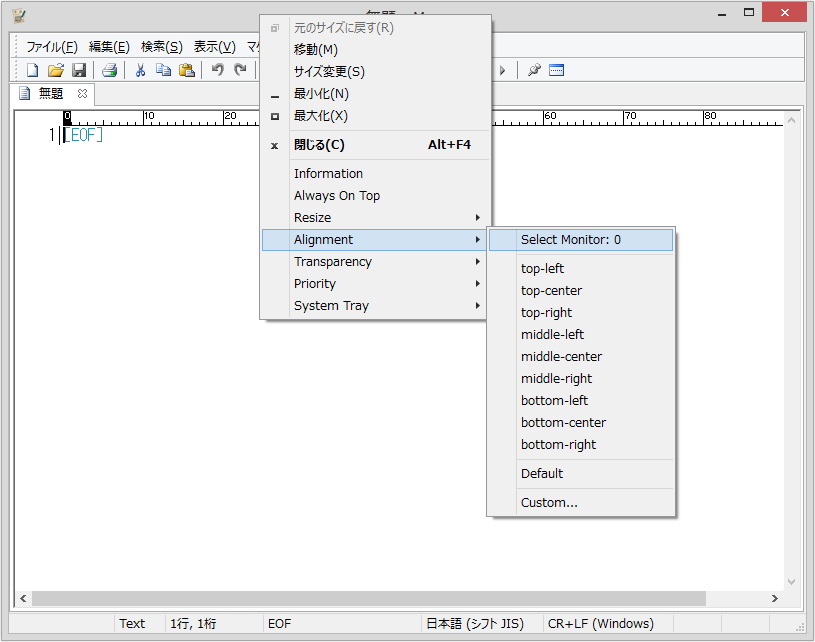Expand the Alignment submenu
Viewport: 815px width, 642px height.
[x=375, y=240]
